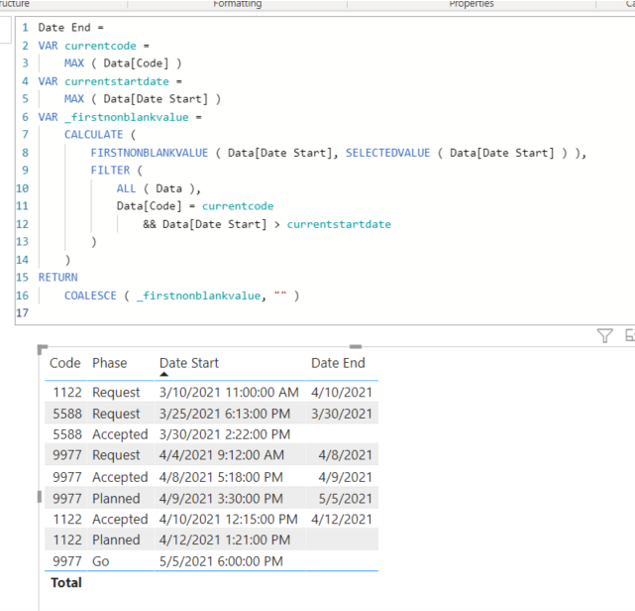Click the 'VAR currentcode' line in formula

94,46
